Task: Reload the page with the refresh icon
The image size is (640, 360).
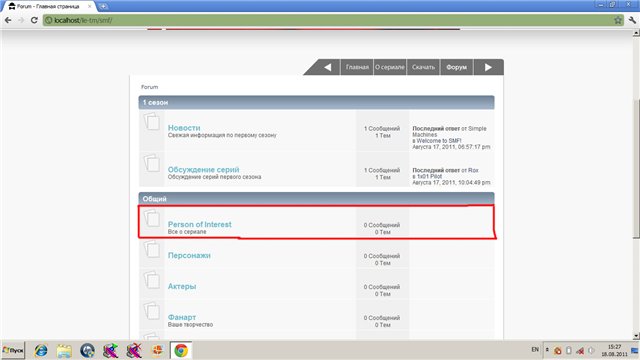Action: pyautogui.click(x=34, y=20)
